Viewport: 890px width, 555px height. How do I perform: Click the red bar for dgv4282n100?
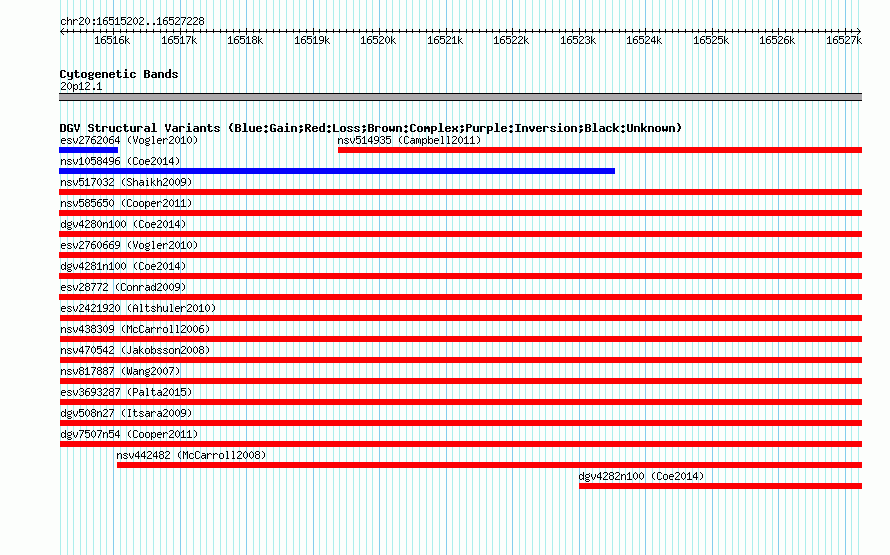pos(720,486)
